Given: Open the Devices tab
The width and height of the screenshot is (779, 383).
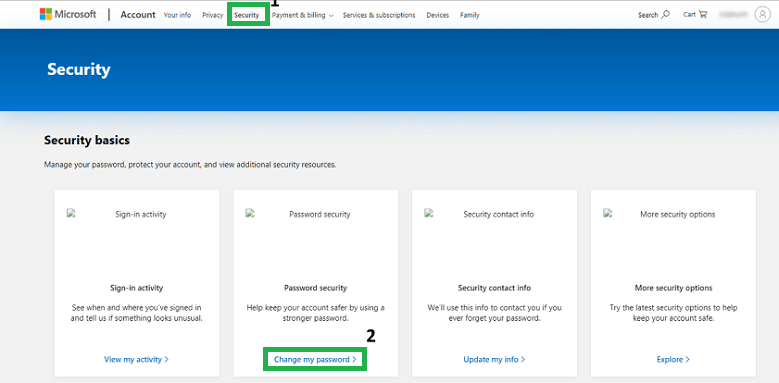Looking at the screenshot, I should click(x=437, y=15).
